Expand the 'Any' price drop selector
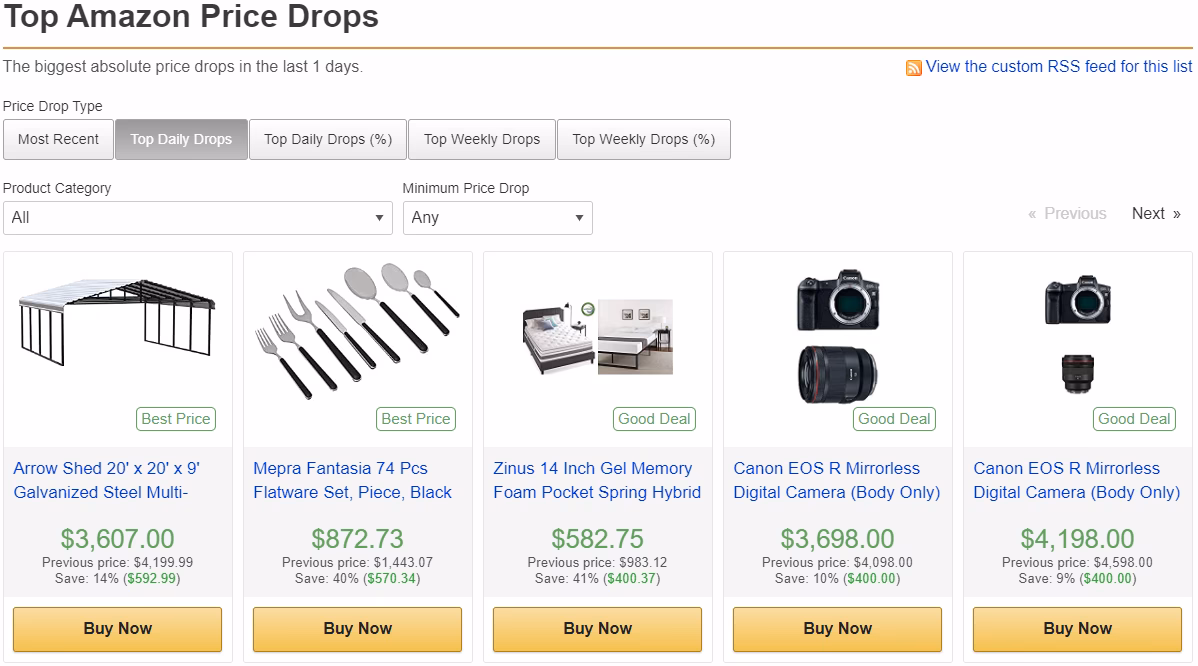This screenshot has width=1198, height=666. [x=497, y=217]
